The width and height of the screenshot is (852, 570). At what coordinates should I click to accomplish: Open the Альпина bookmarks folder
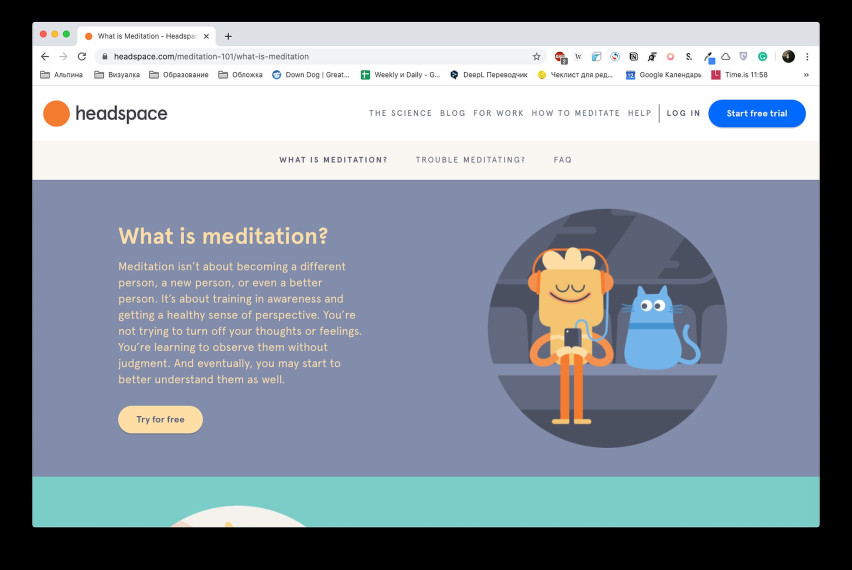coord(61,75)
